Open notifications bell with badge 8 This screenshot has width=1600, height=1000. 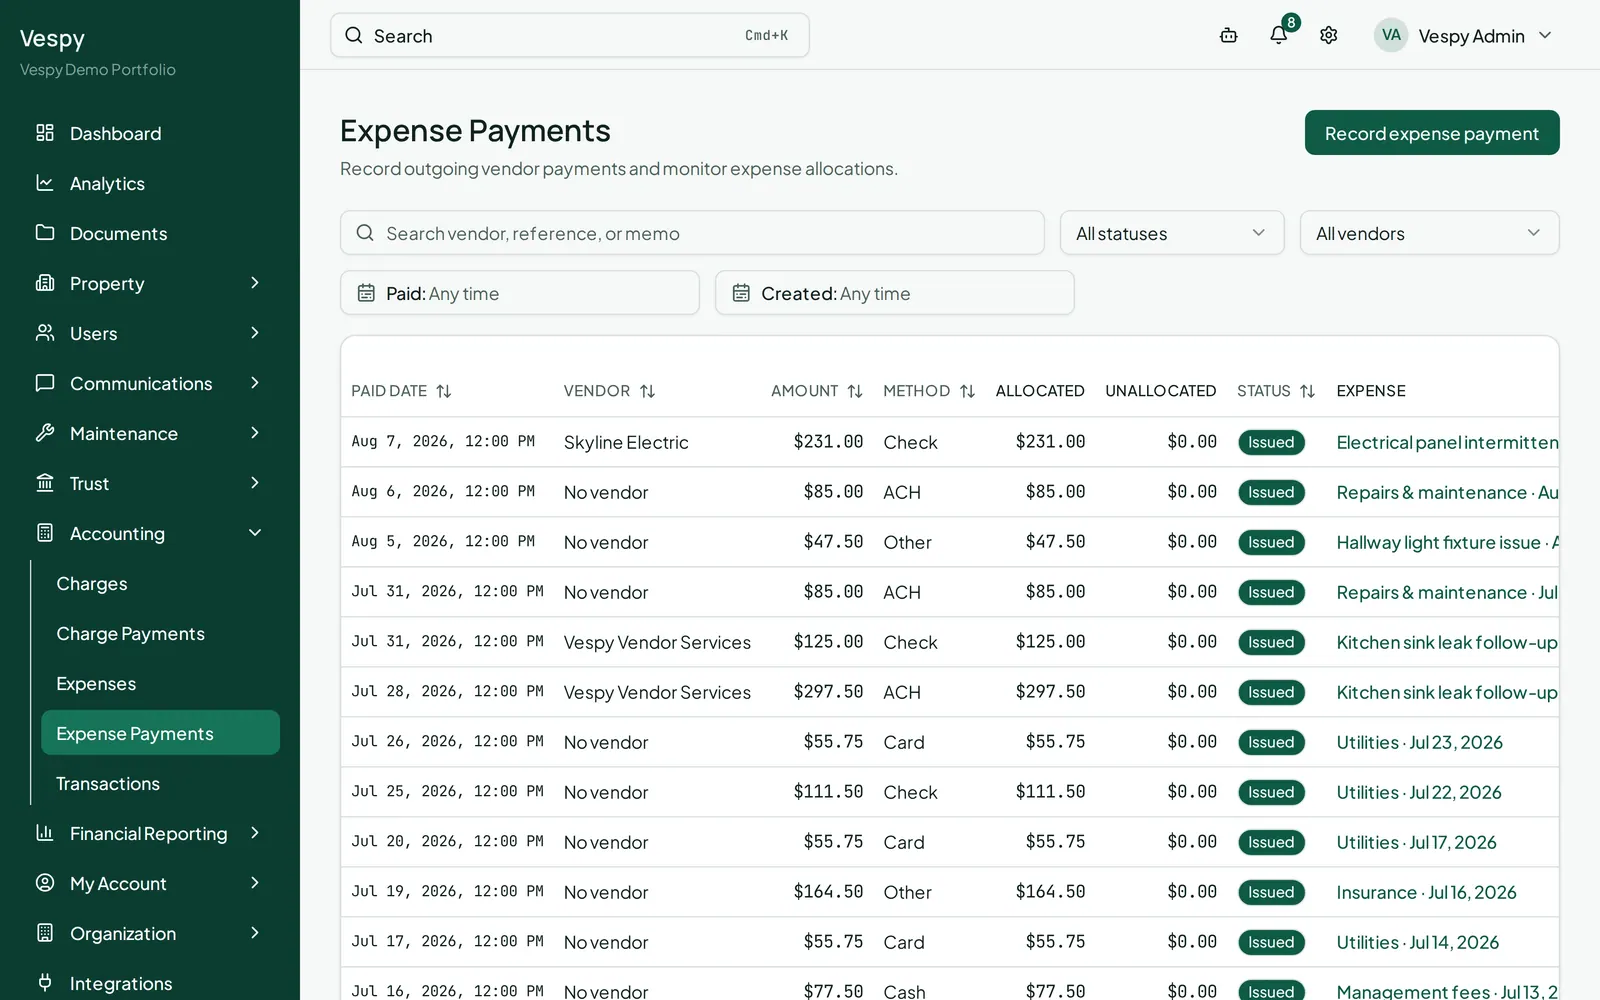tap(1279, 35)
